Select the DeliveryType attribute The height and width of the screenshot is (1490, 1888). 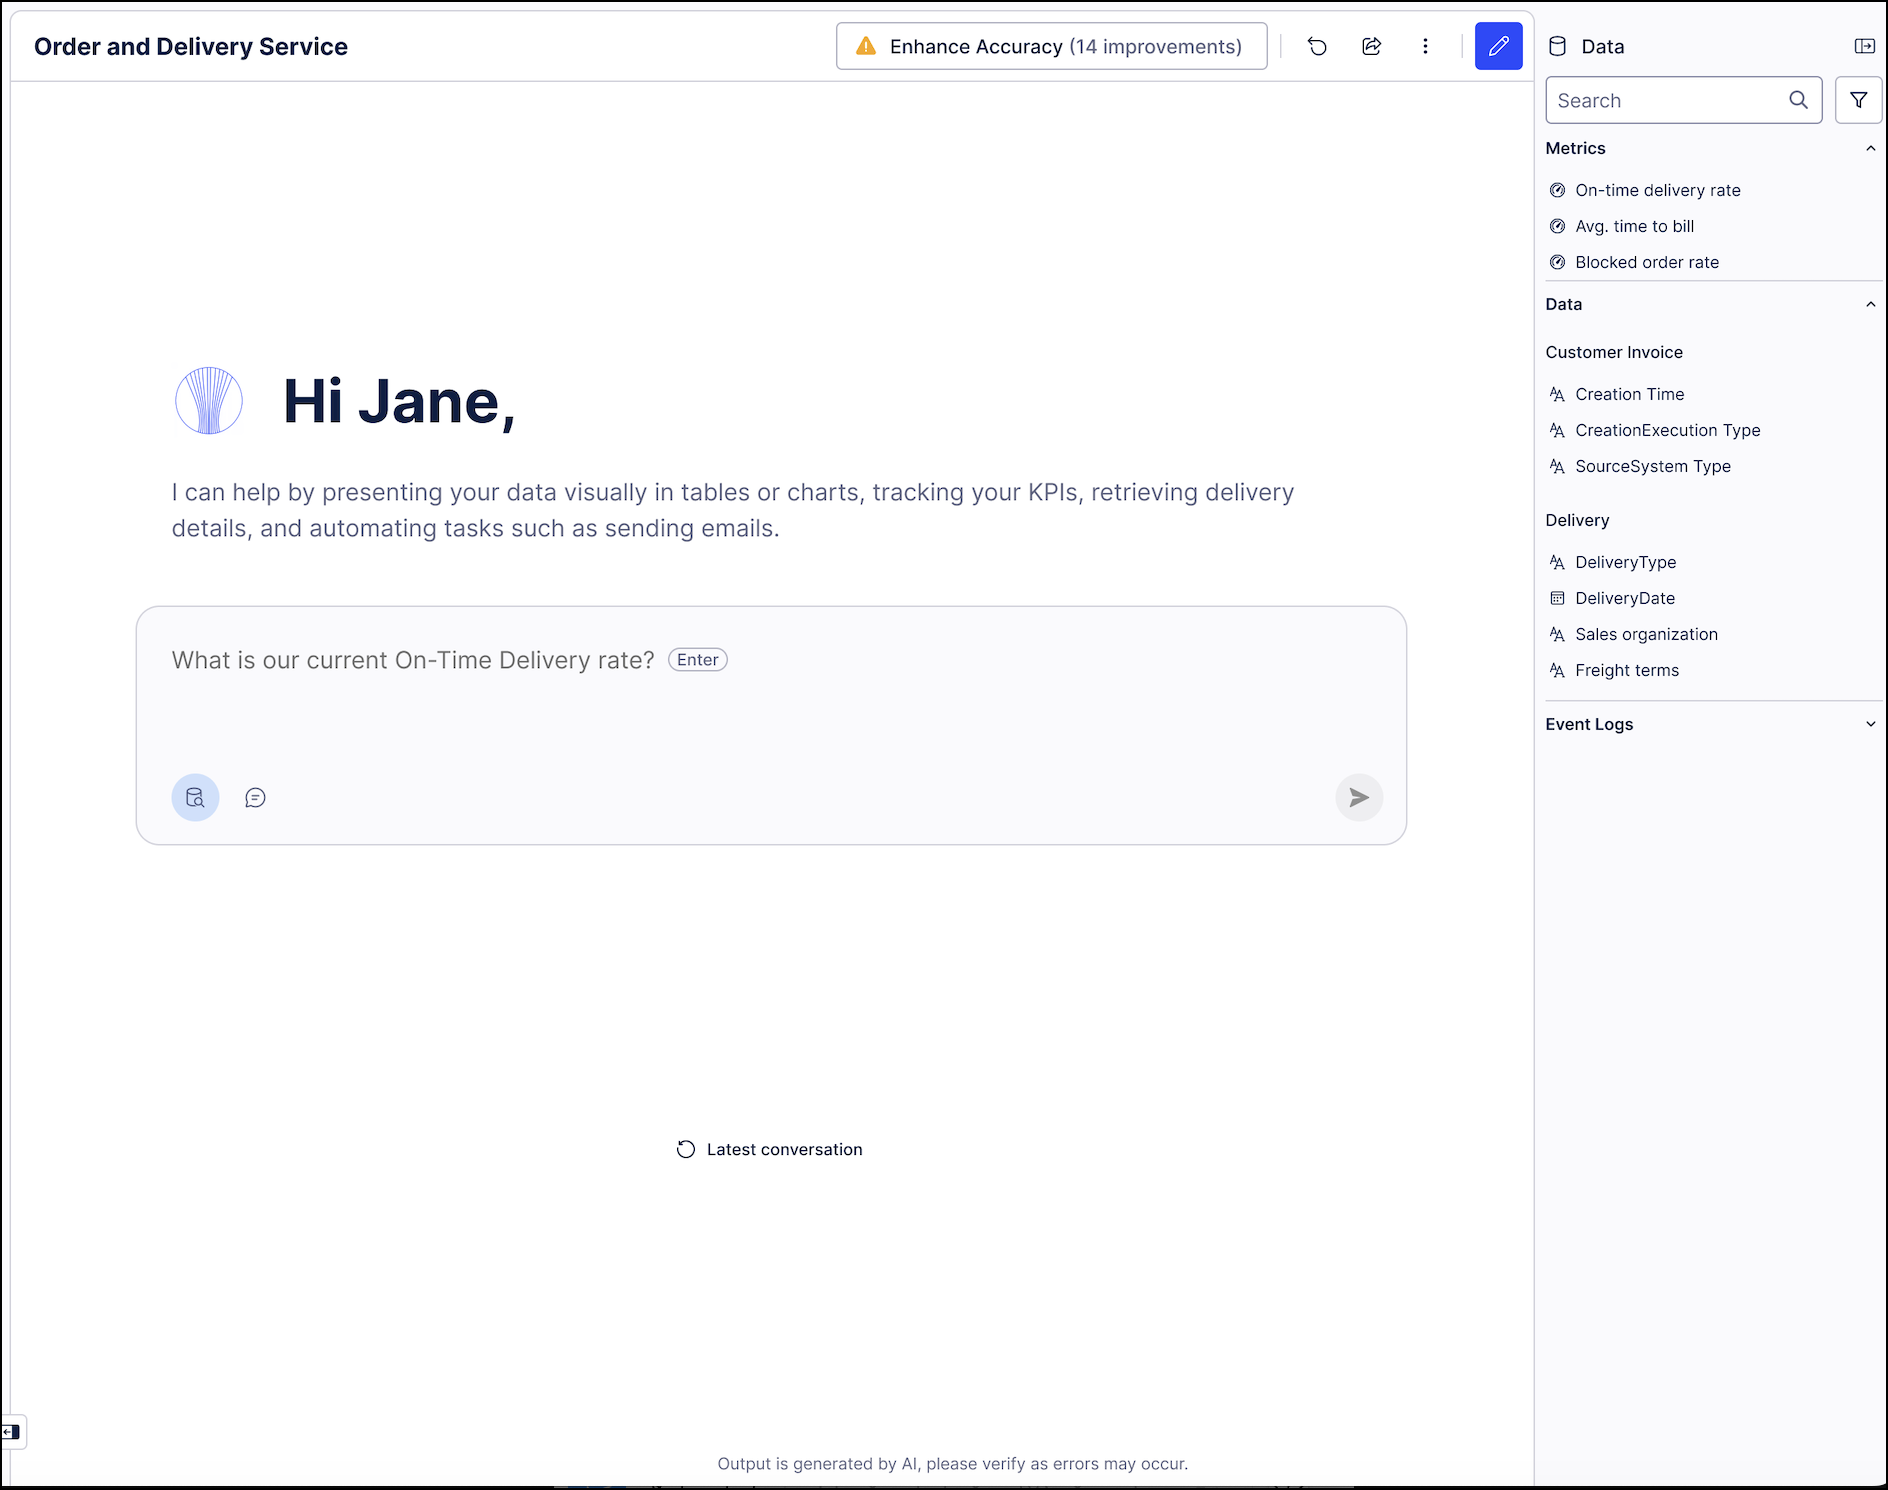[x=1626, y=562]
